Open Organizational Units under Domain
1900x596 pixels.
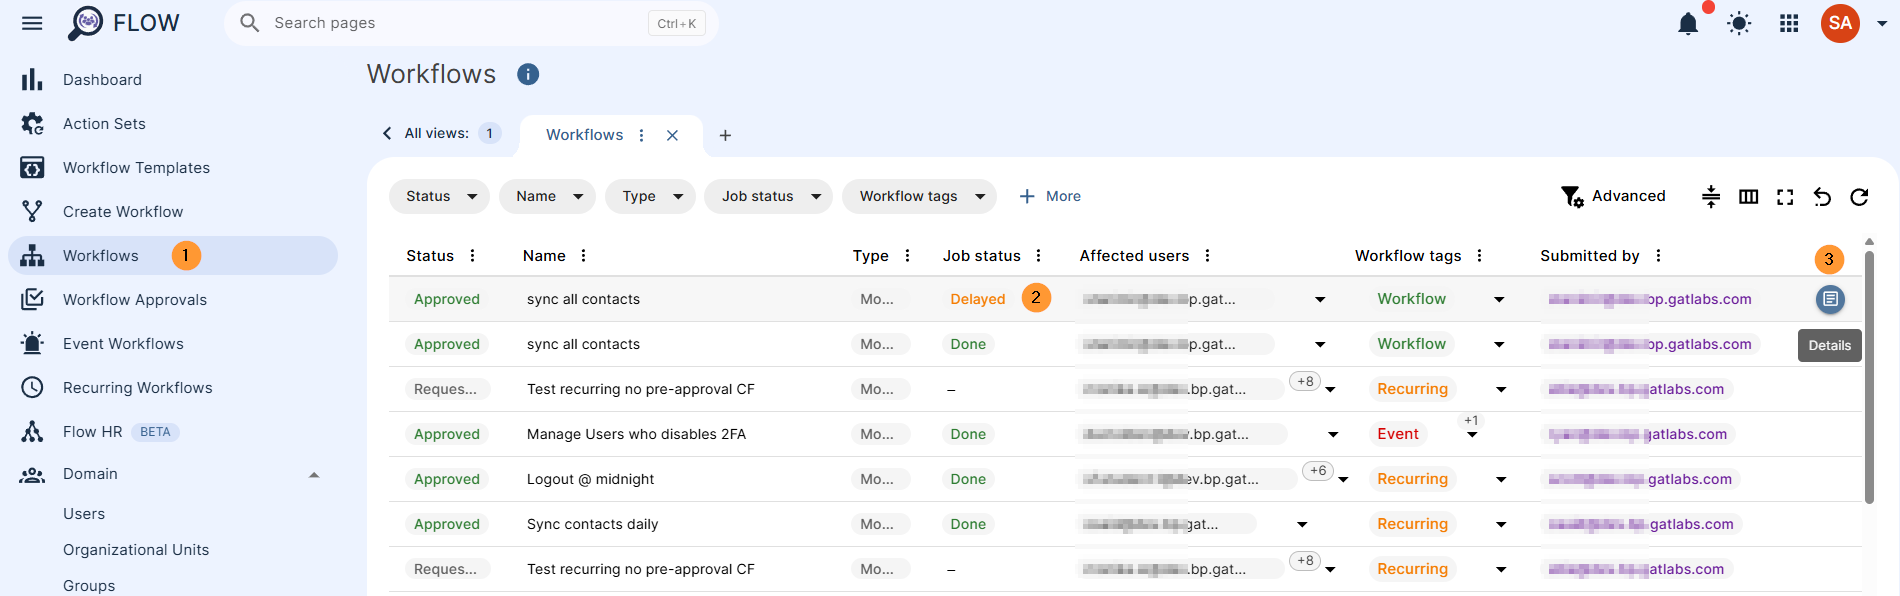[x=136, y=550]
